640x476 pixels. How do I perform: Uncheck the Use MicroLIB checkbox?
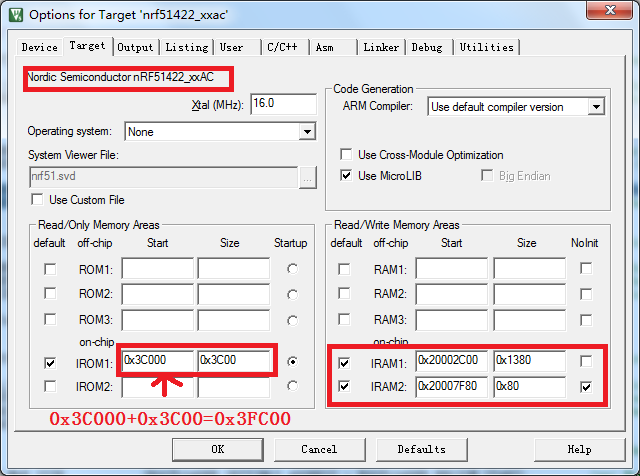(346, 176)
